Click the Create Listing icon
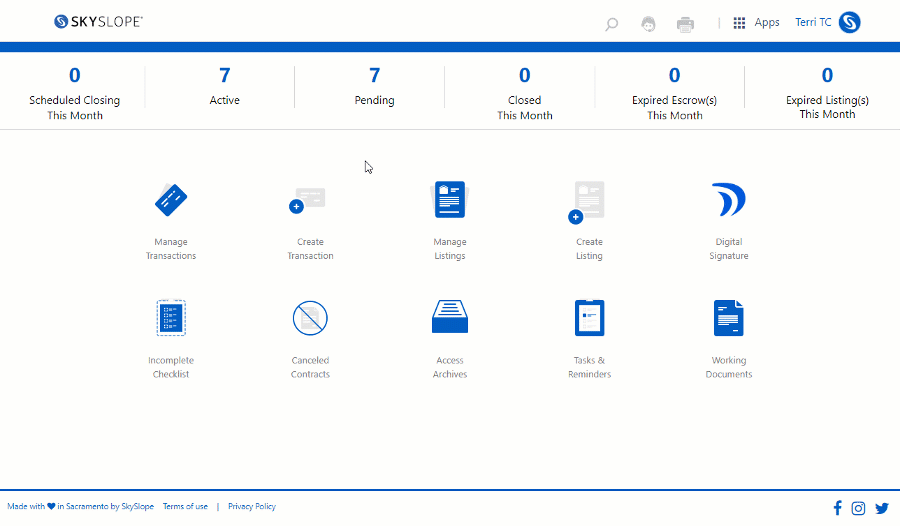This screenshot has width=900, height=526. [587, 202]
